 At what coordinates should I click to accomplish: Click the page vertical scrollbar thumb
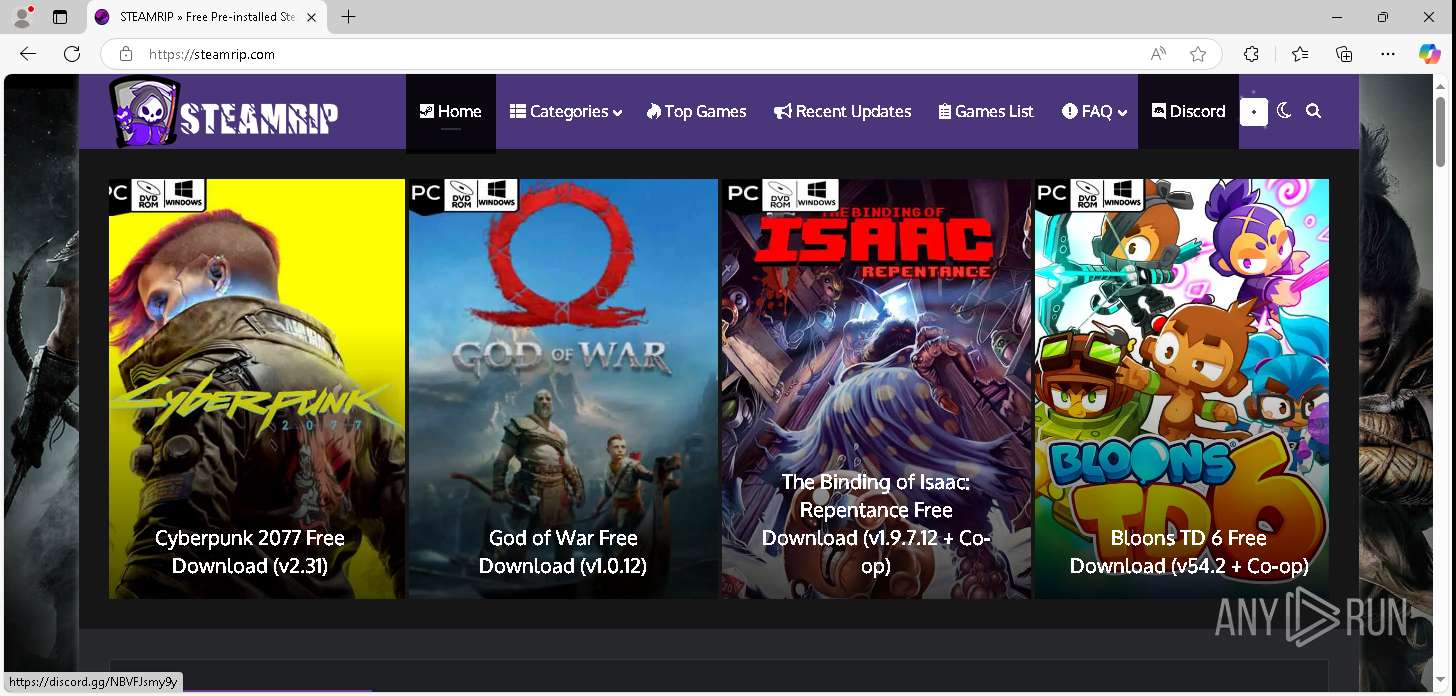pos(1440,130)
